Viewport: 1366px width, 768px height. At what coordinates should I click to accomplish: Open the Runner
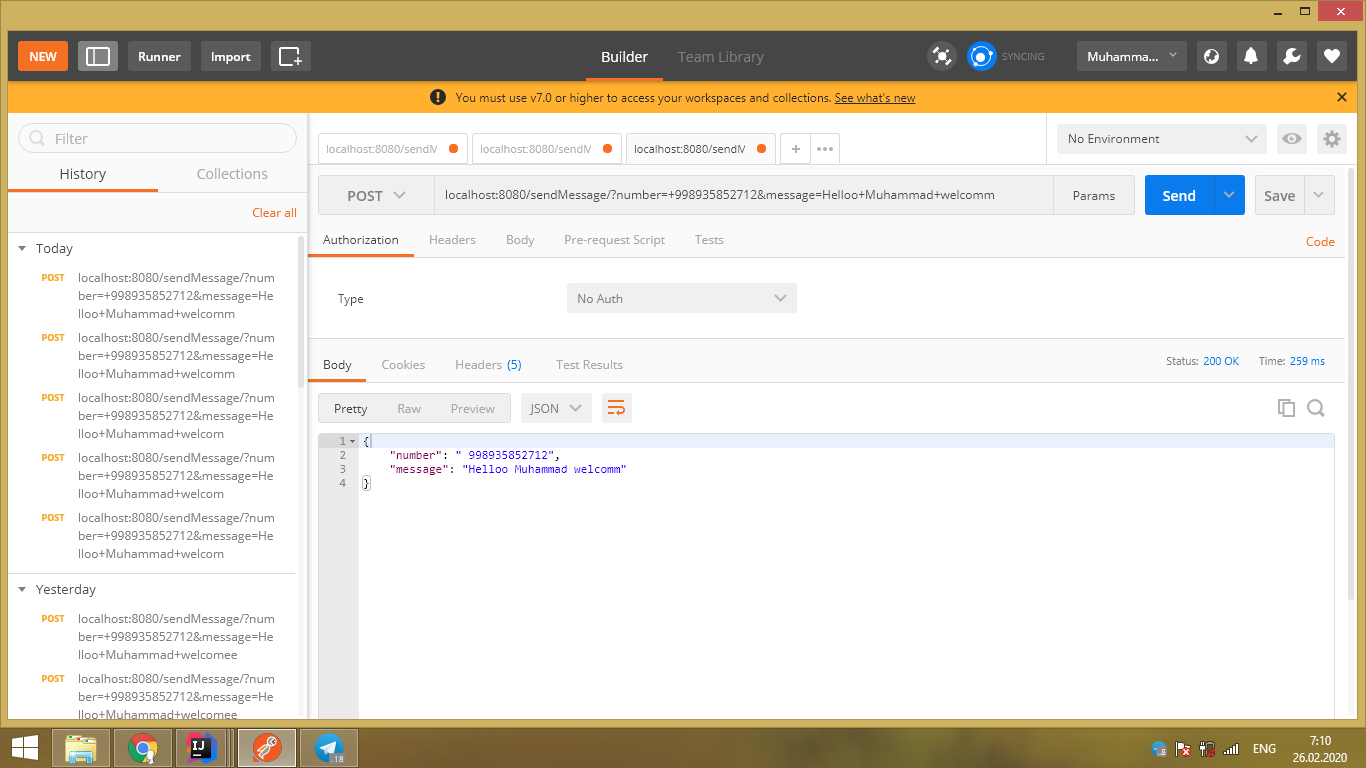point(159,56)
